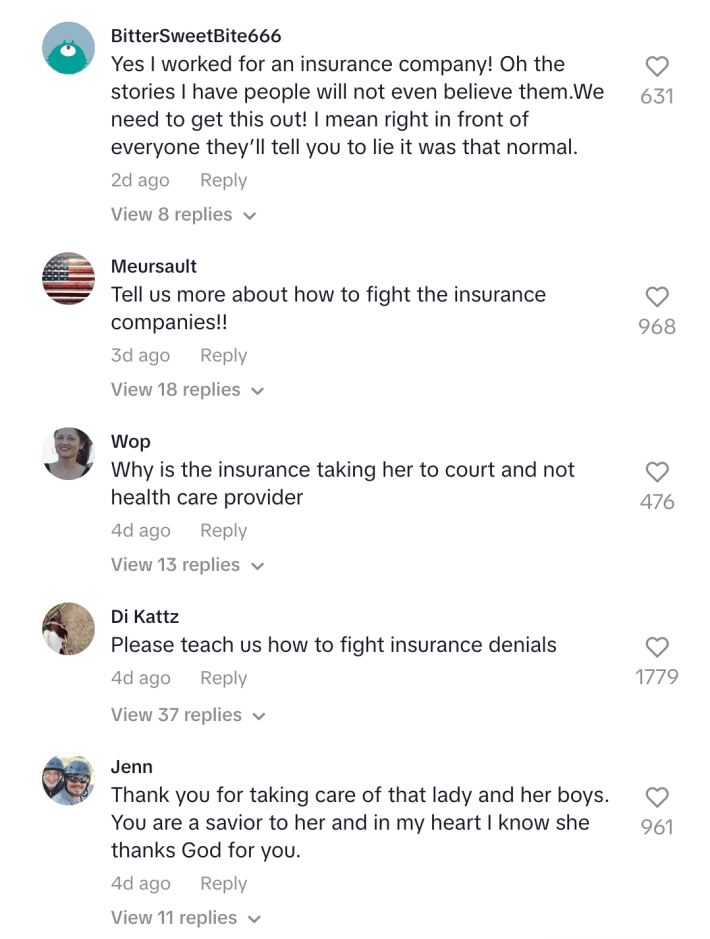The width and height of the screenshot is (710, 939).
Task: Tap the heart on Meursault's comment
Action: 657,296
